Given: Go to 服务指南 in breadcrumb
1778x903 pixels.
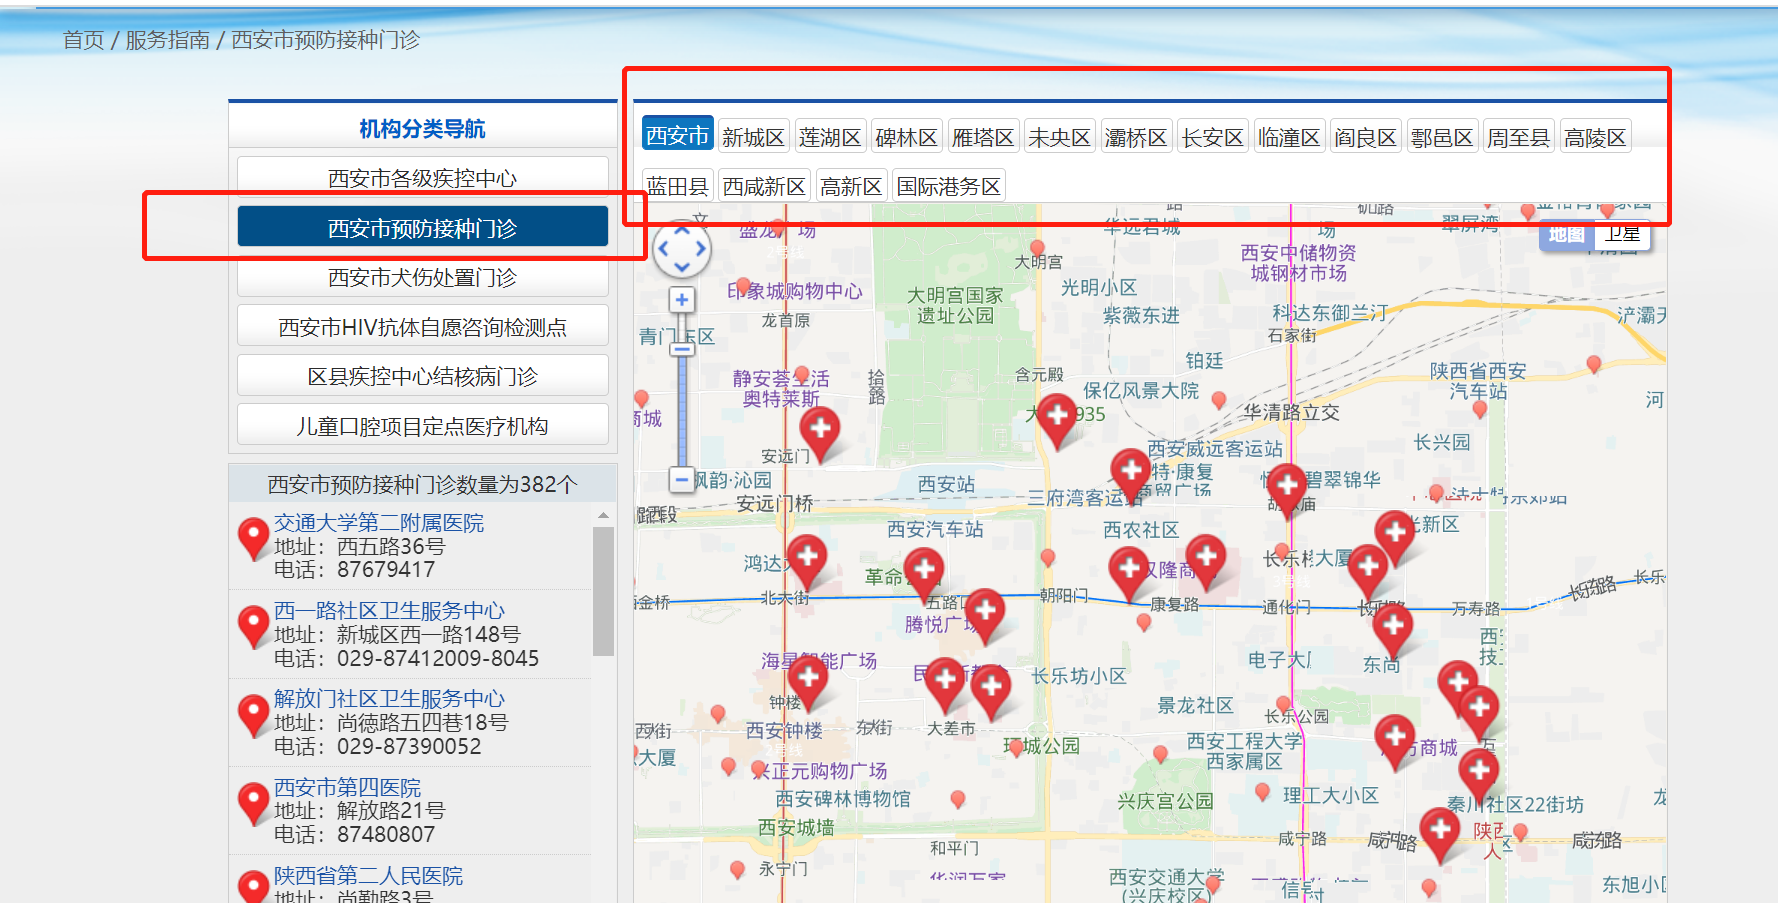Looking at the screenshot, I should pos(167,40).
